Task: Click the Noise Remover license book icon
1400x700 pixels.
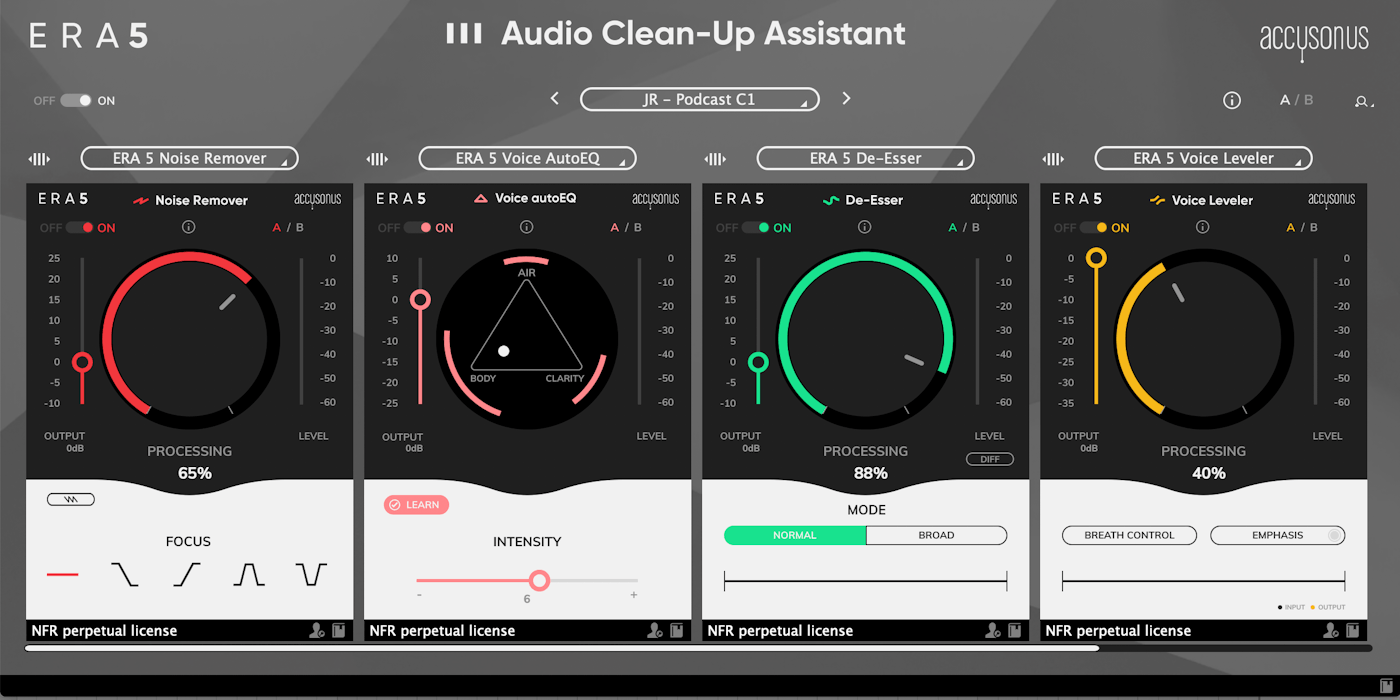Action: pos(339,630)
